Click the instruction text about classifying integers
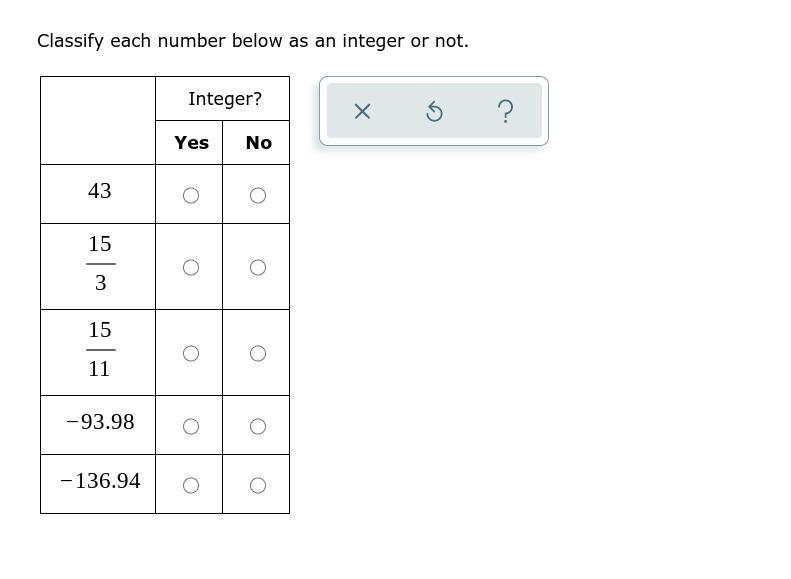 (x=253, y=41)
